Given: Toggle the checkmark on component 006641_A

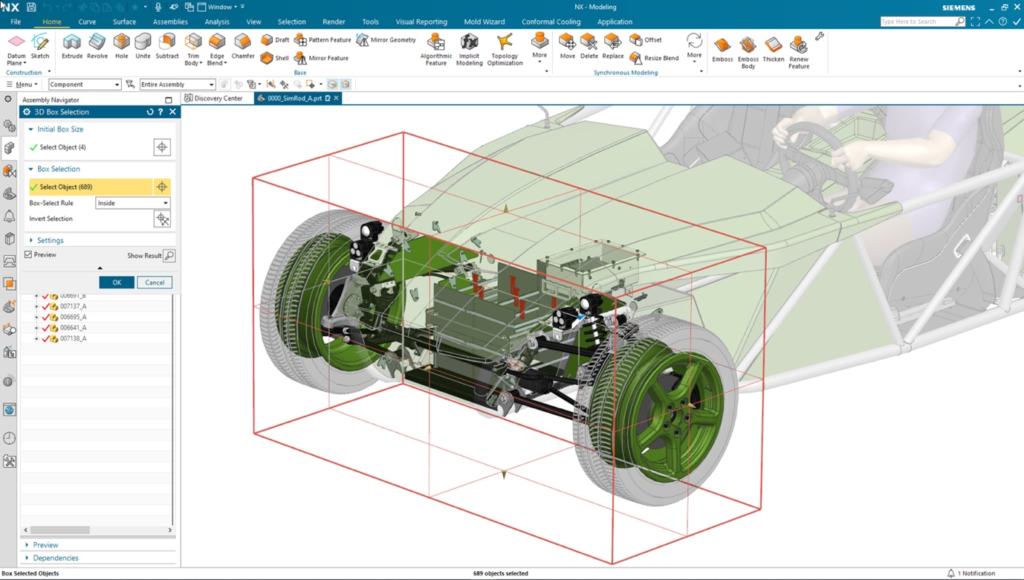Looking at the screenshot, I should [45, 326].
